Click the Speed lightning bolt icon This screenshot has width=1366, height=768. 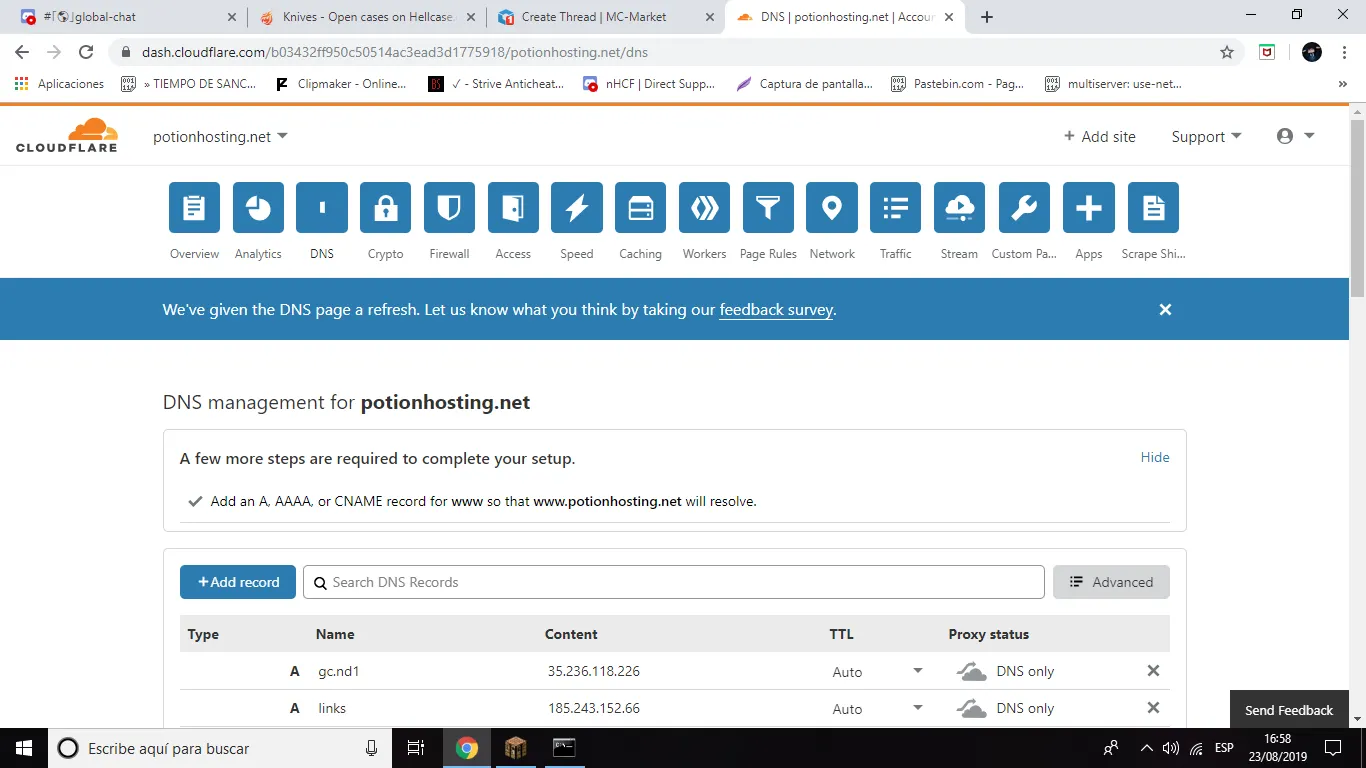point(577,208)
